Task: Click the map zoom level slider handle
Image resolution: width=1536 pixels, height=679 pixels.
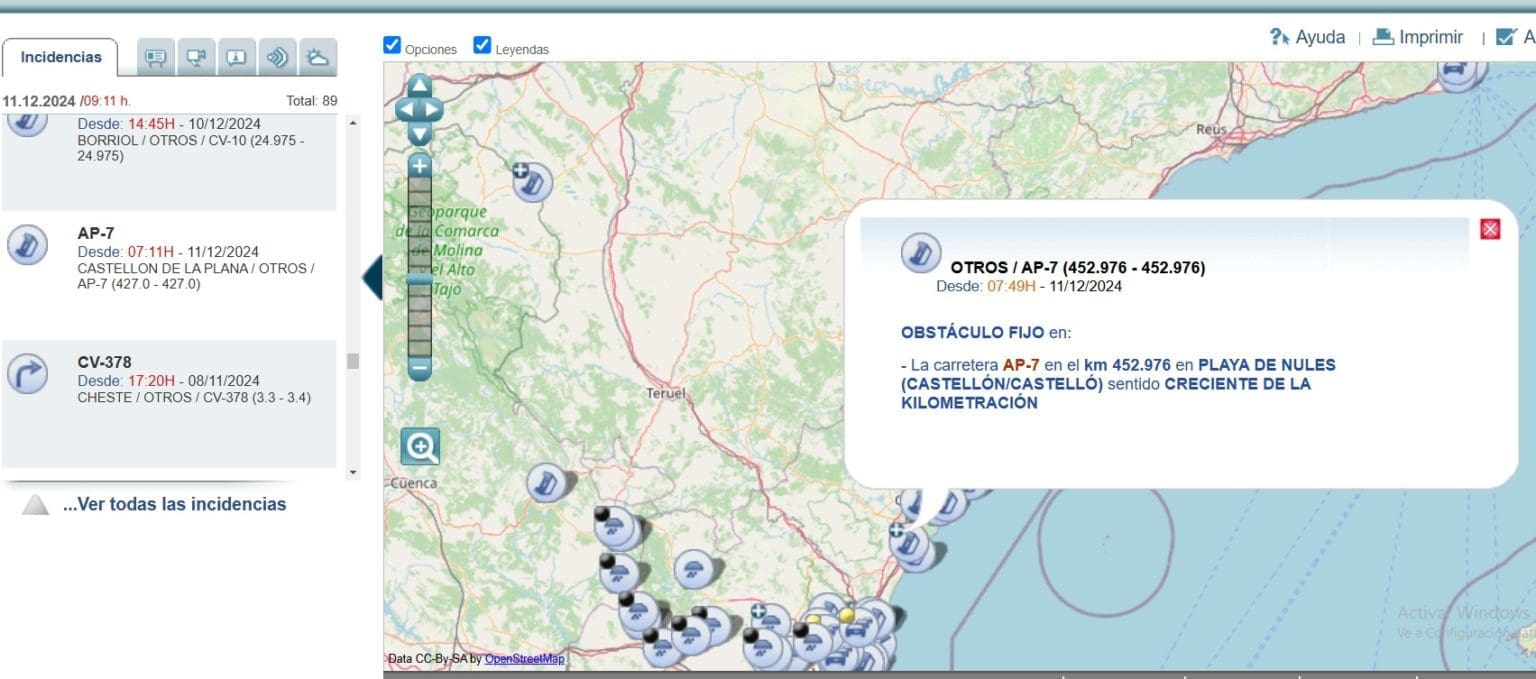Action: coord(420,279)
